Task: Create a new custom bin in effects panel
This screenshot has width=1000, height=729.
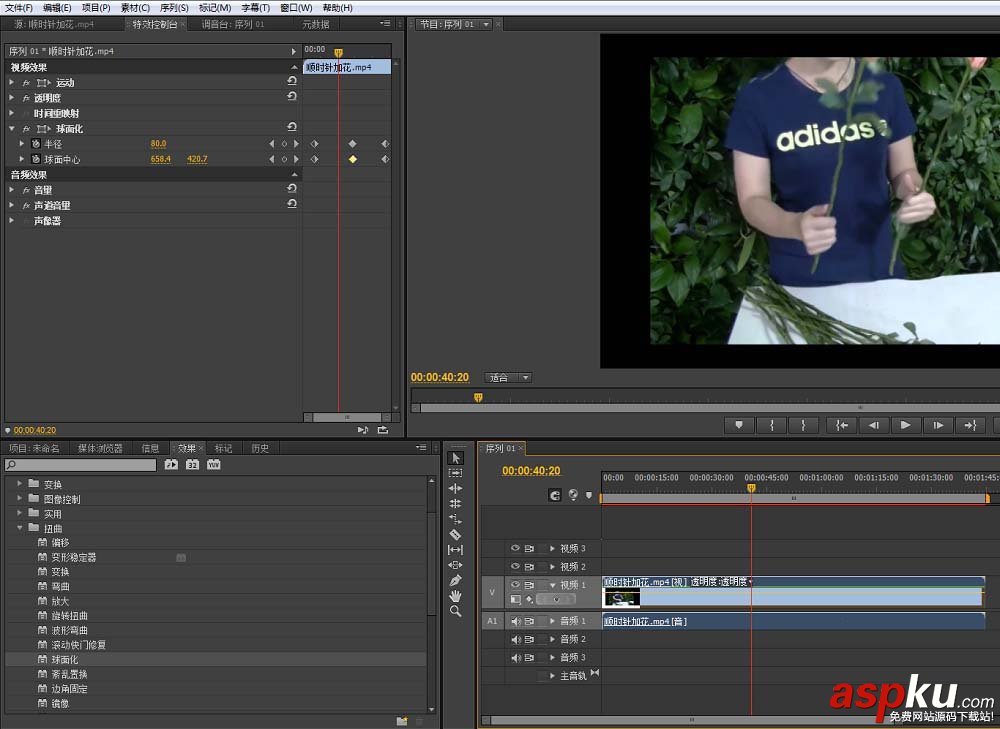Action: point(402,720)
